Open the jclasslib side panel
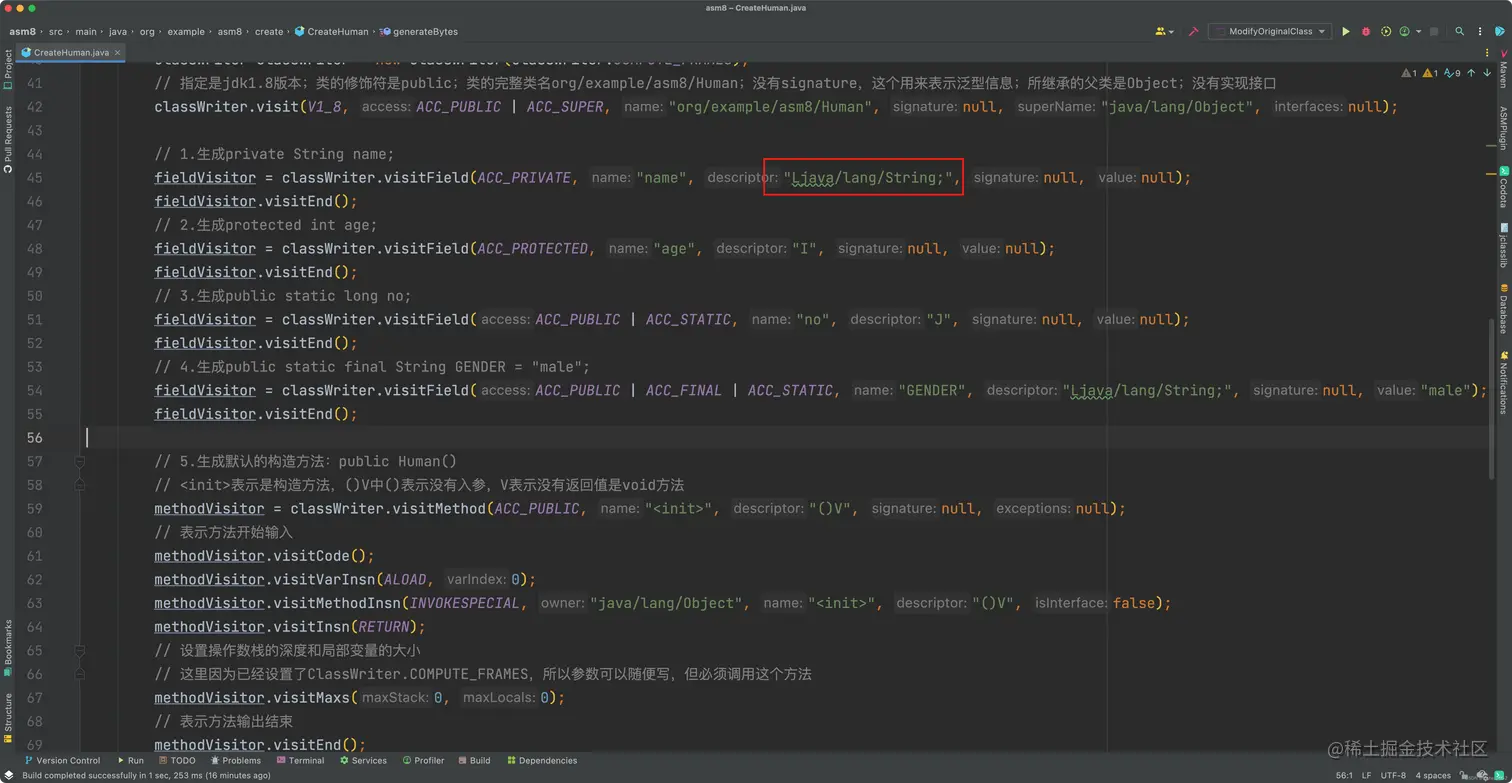The image size is (1512, 783). 1502,246
